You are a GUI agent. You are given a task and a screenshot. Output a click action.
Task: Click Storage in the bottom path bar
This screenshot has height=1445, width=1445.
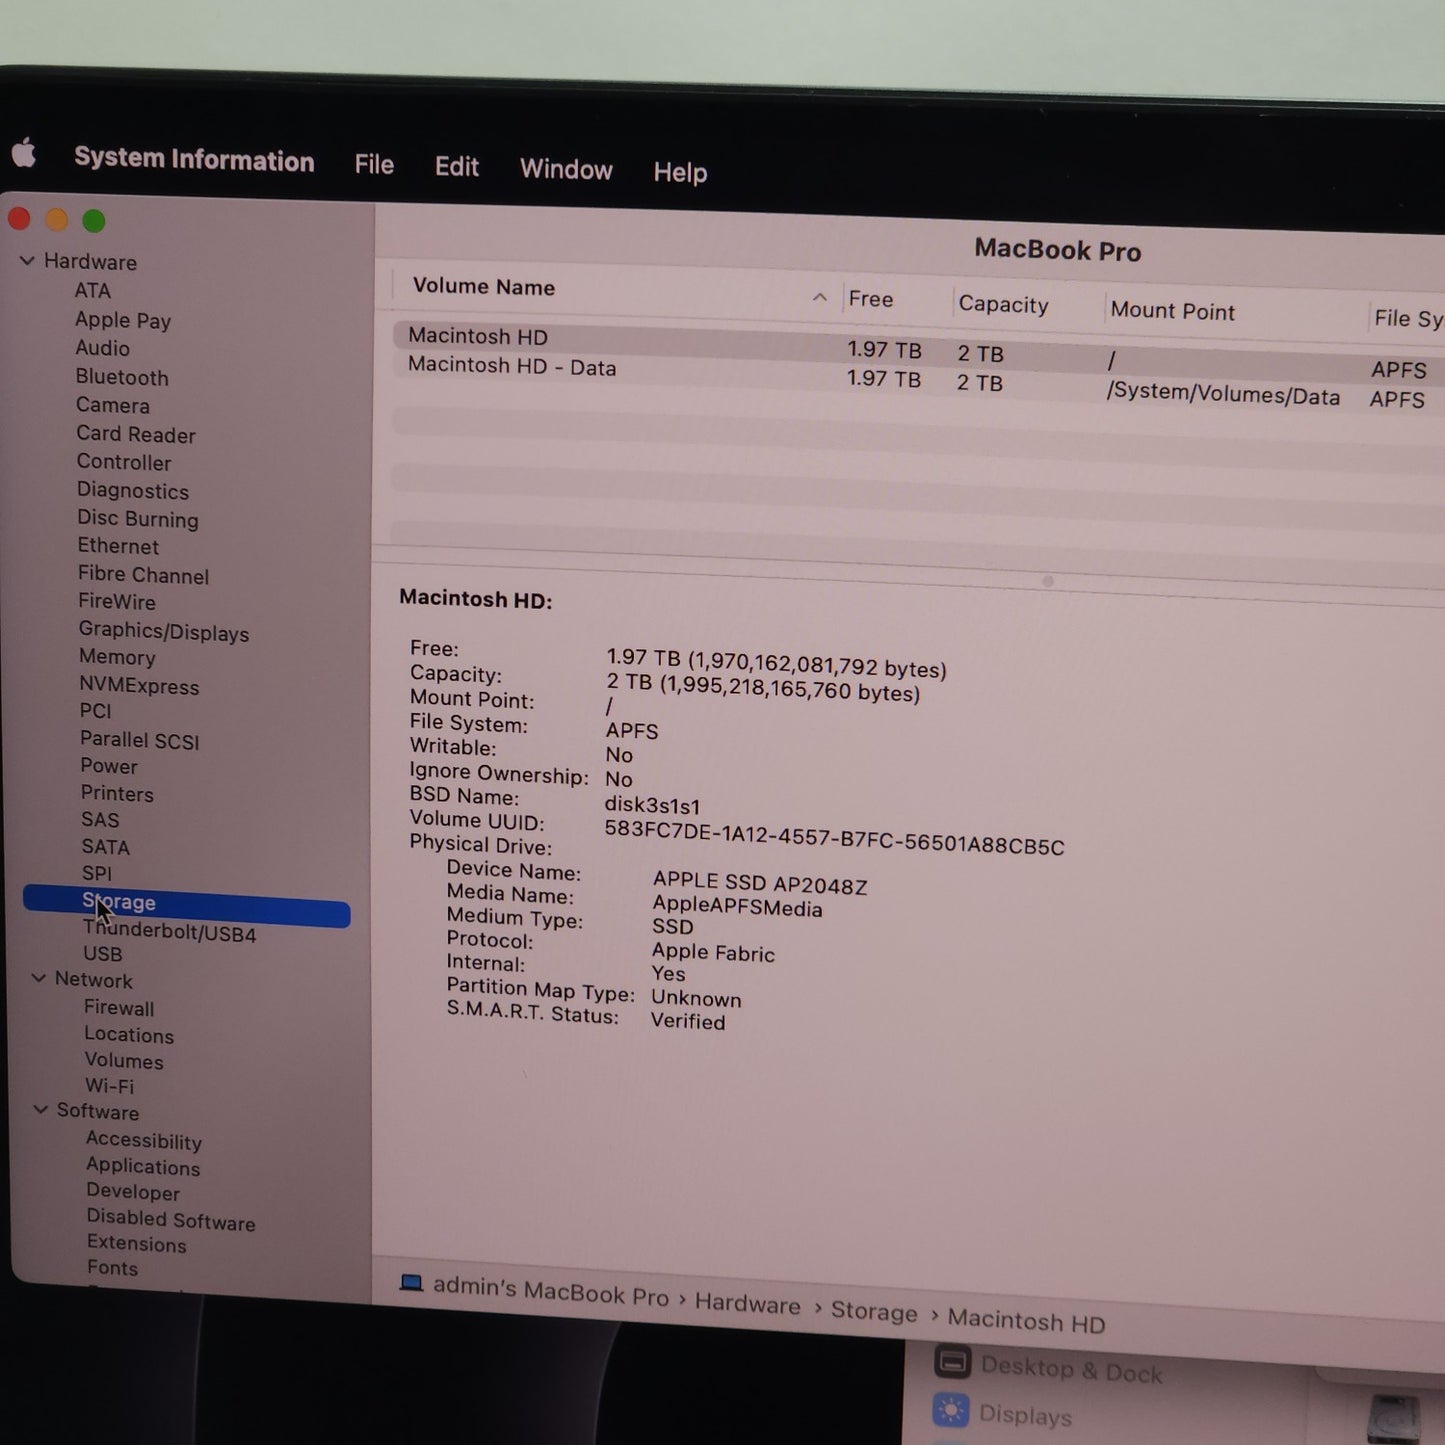(x=873, y=1312)
